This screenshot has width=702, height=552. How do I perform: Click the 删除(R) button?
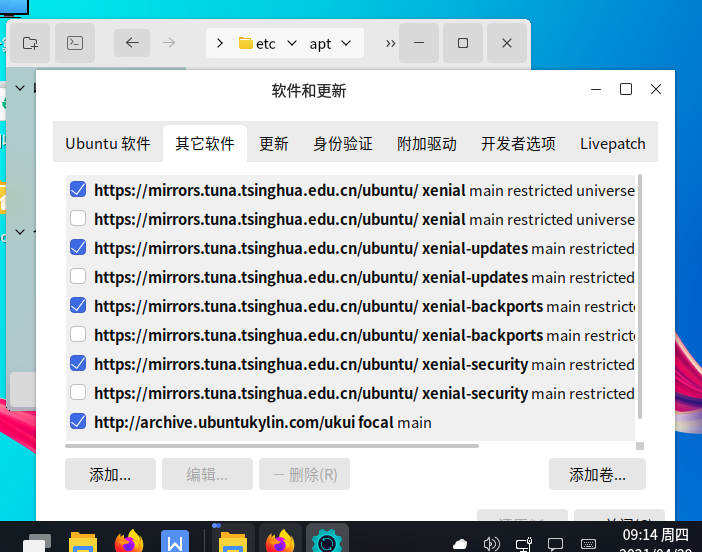click(x=304, y=474)
